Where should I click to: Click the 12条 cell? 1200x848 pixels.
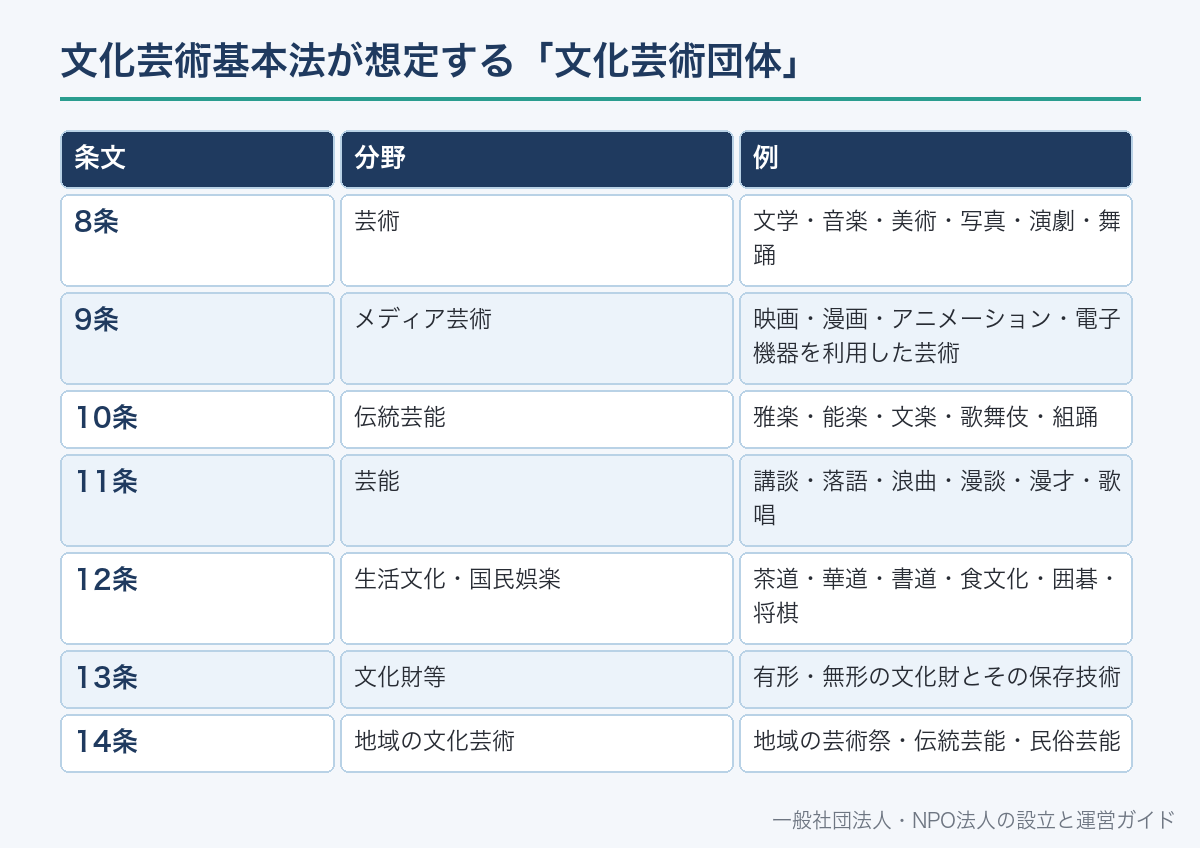point(197,598)
